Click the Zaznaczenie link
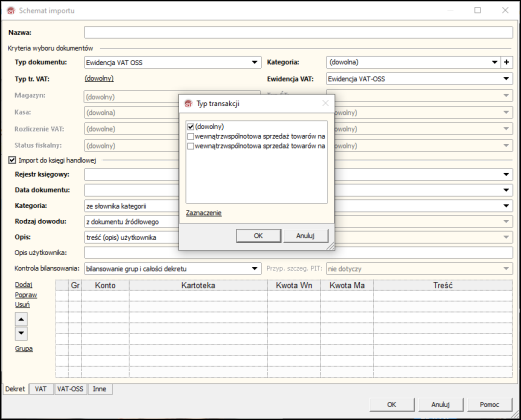Image resolution: width=521 pixels, height=420 pixels. pos(204,213)
